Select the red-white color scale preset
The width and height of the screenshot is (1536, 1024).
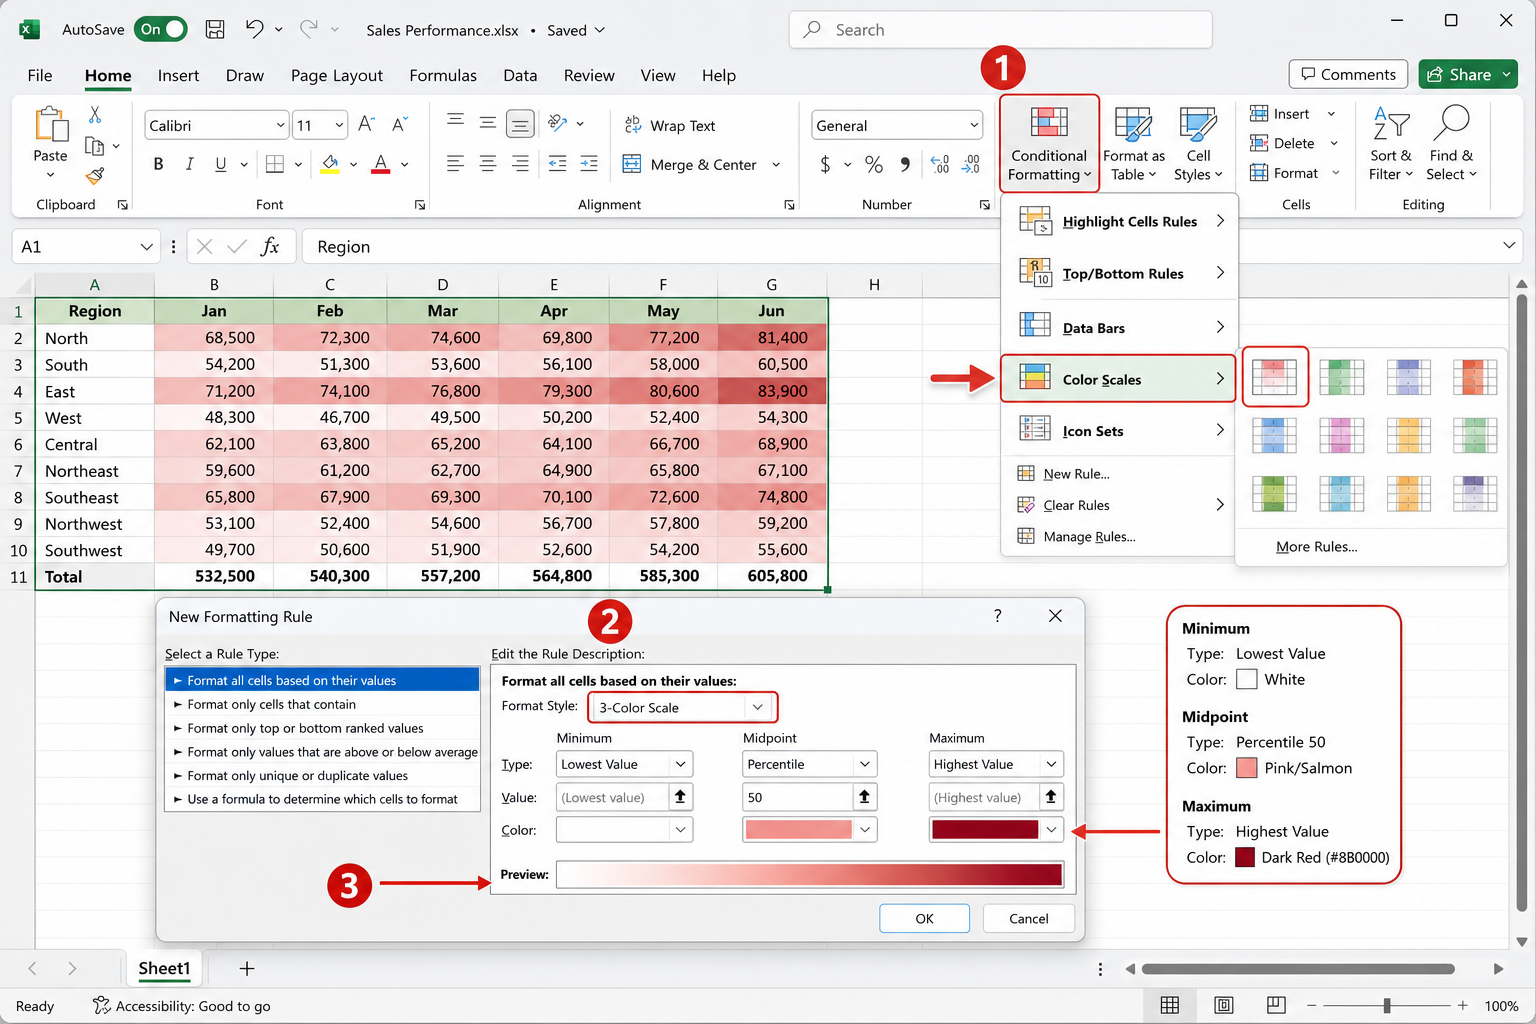point(1274,377)
